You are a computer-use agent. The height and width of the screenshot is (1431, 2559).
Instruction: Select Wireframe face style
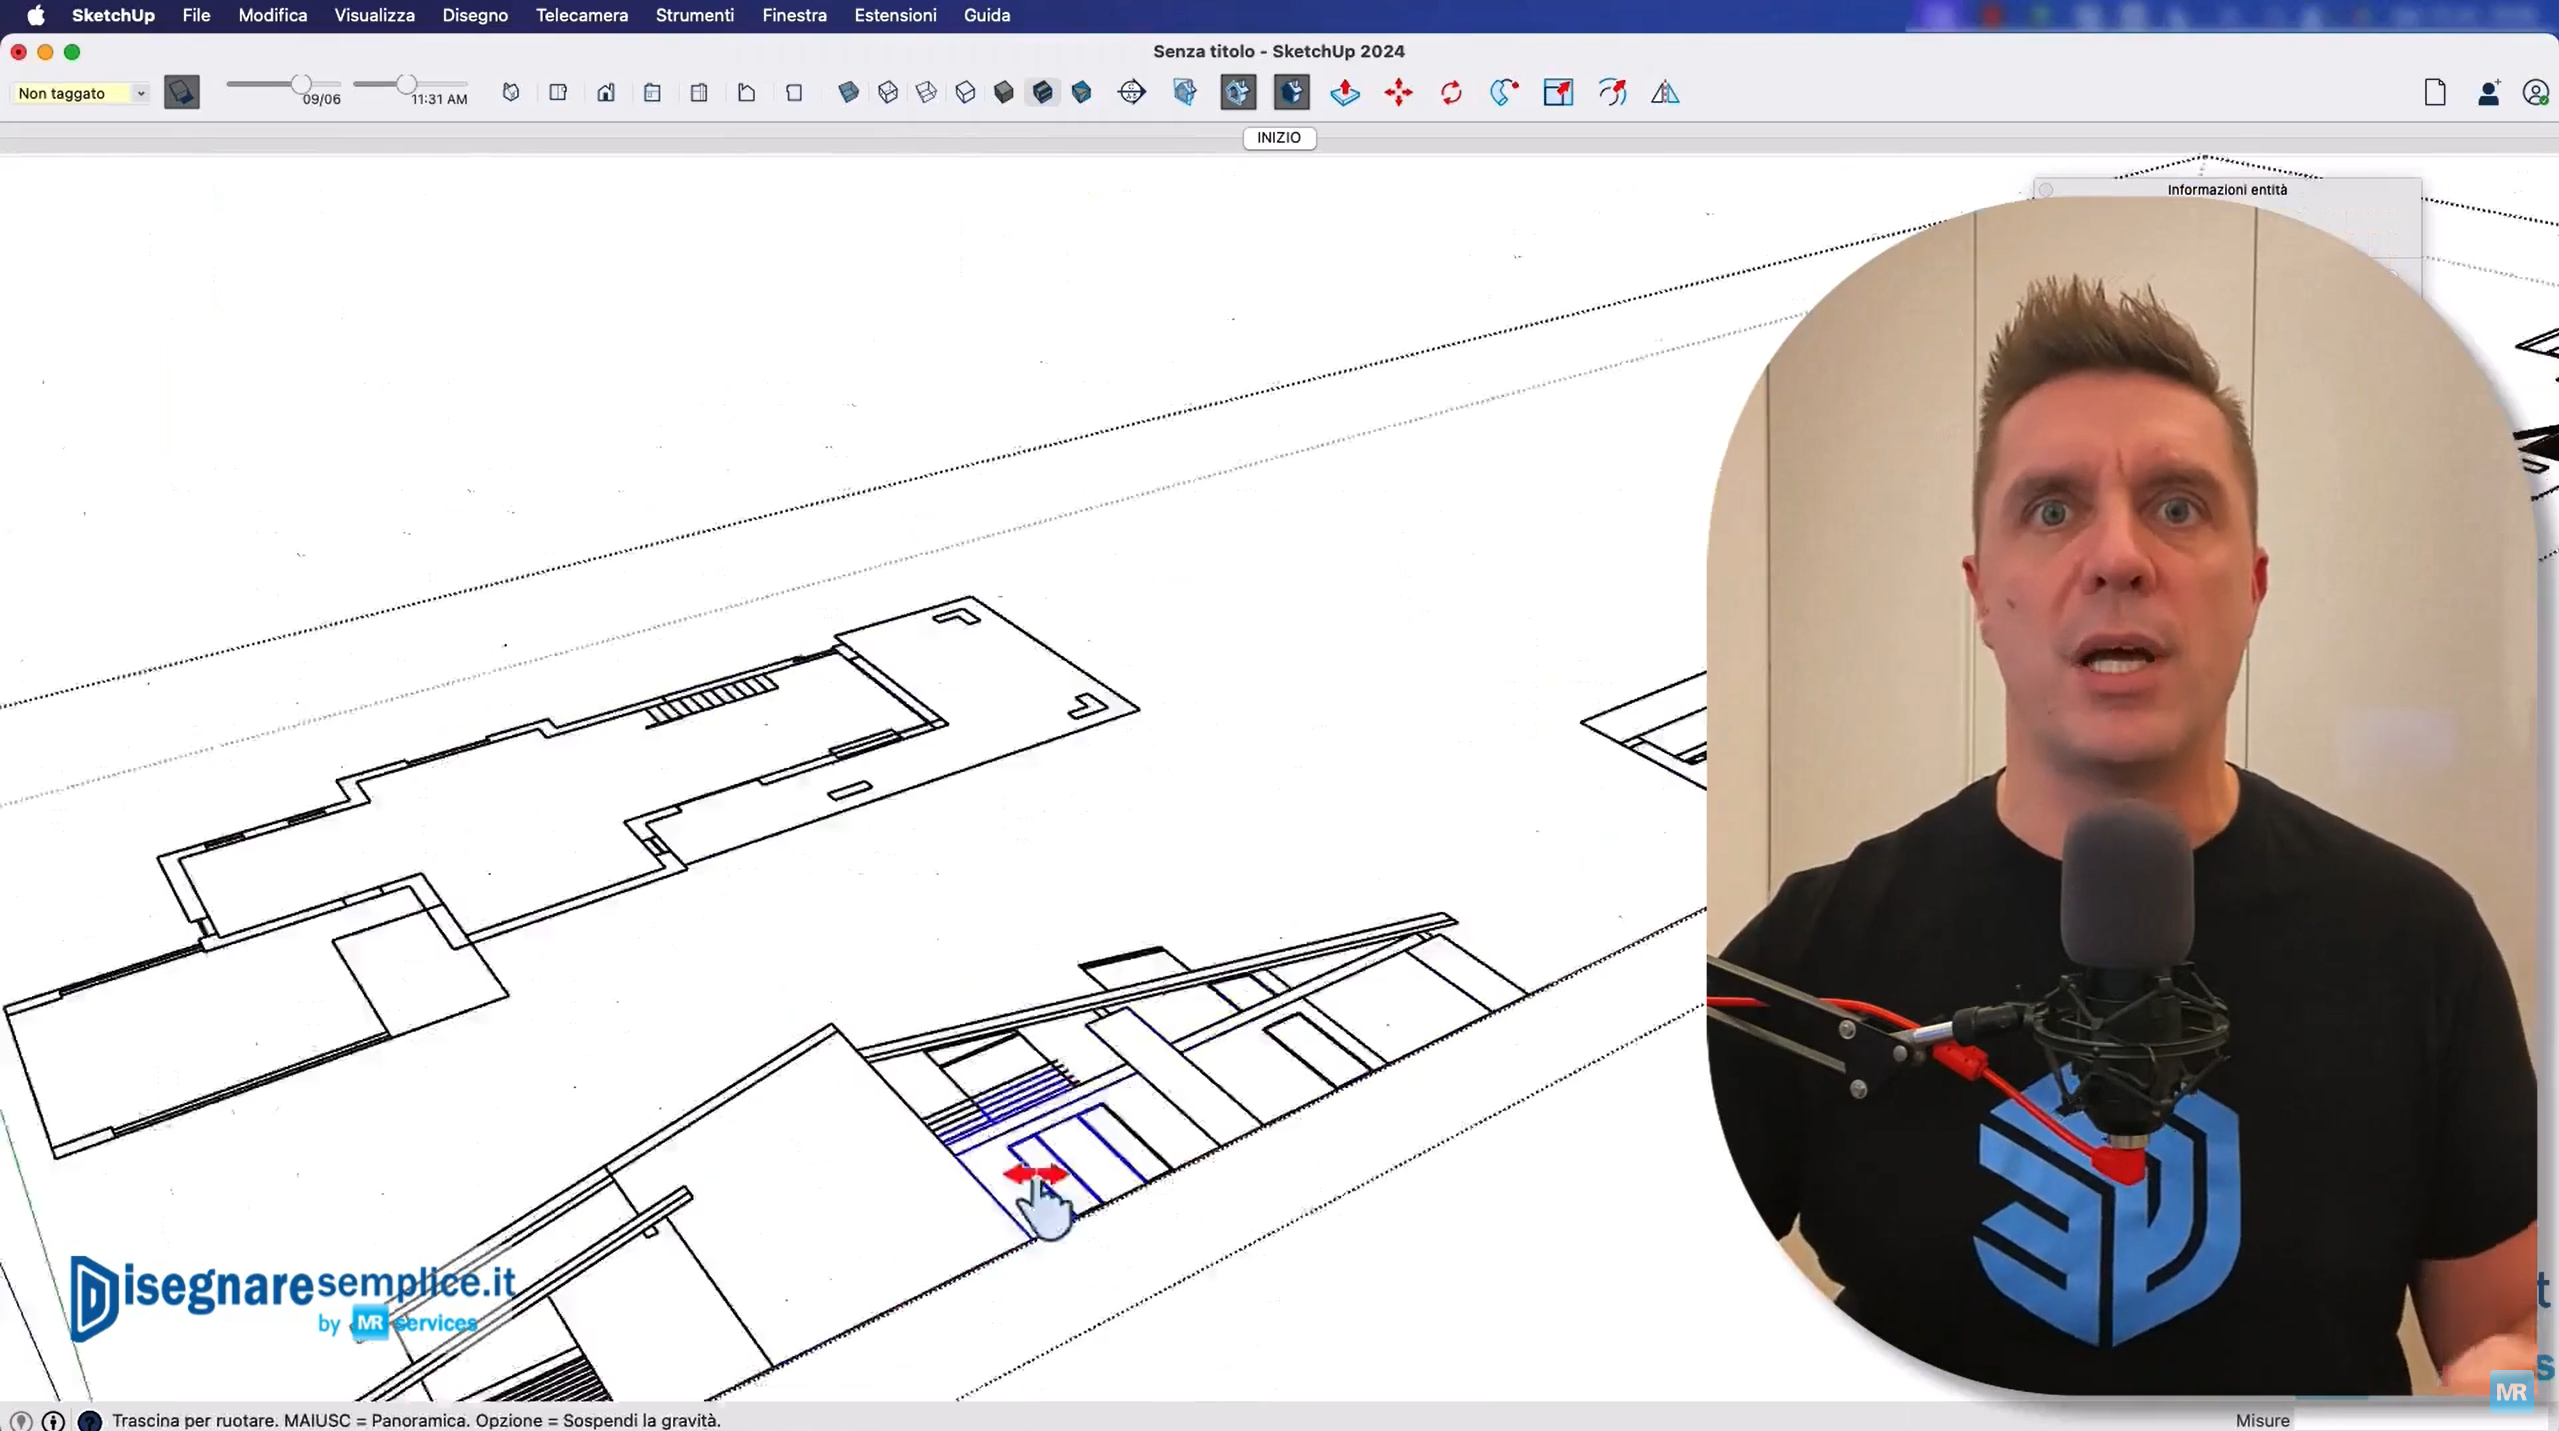(x=926, y=92)
